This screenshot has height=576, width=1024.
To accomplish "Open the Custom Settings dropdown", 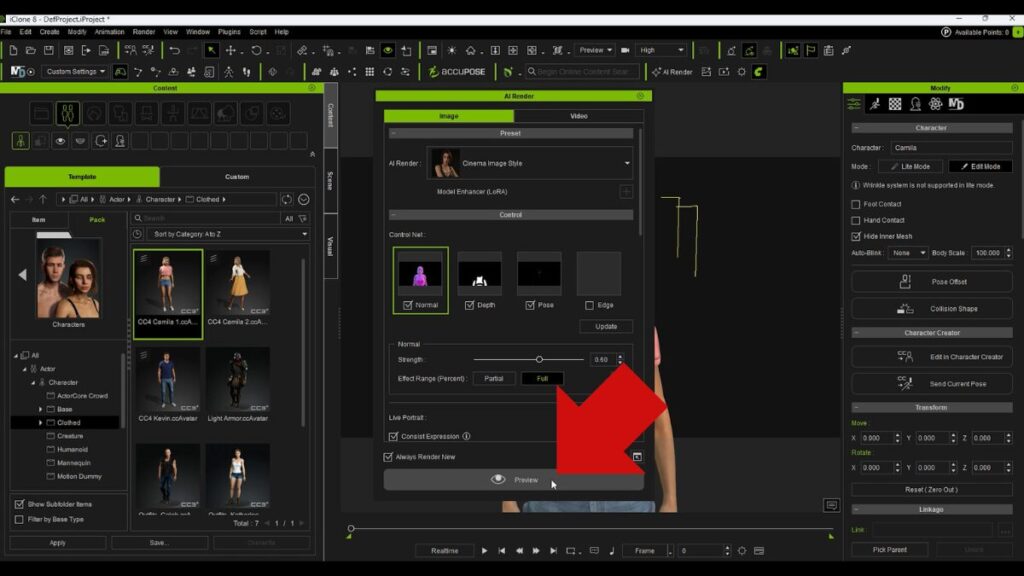I will click(74, 72).
